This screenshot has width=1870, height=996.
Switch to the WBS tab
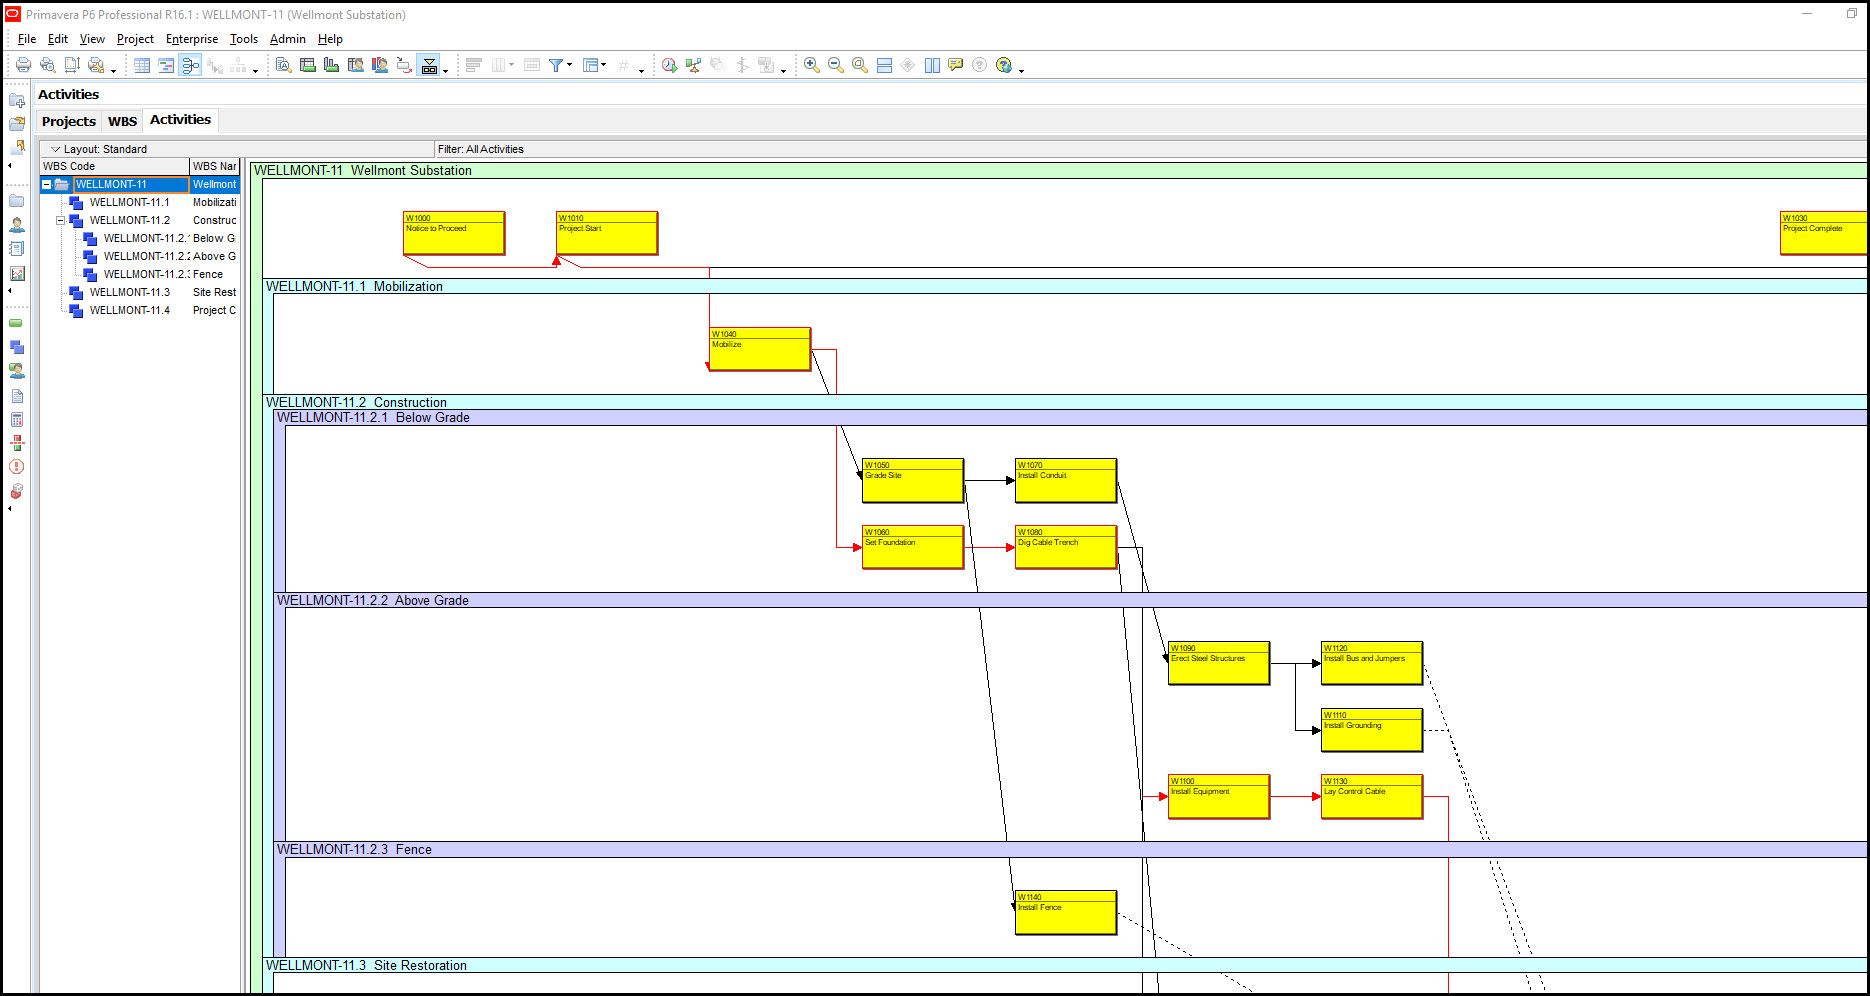(x=122, y=121)
